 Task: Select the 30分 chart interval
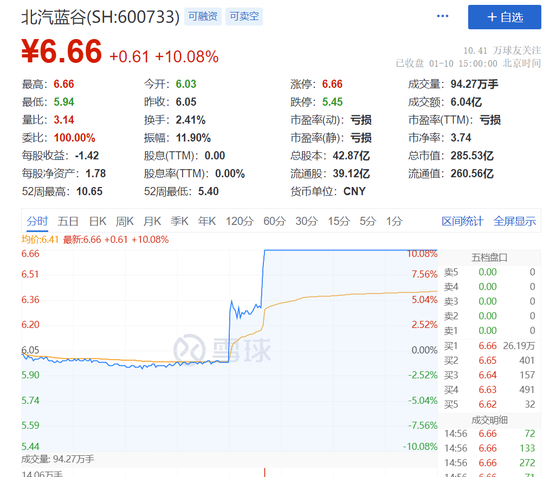[307, 221]
